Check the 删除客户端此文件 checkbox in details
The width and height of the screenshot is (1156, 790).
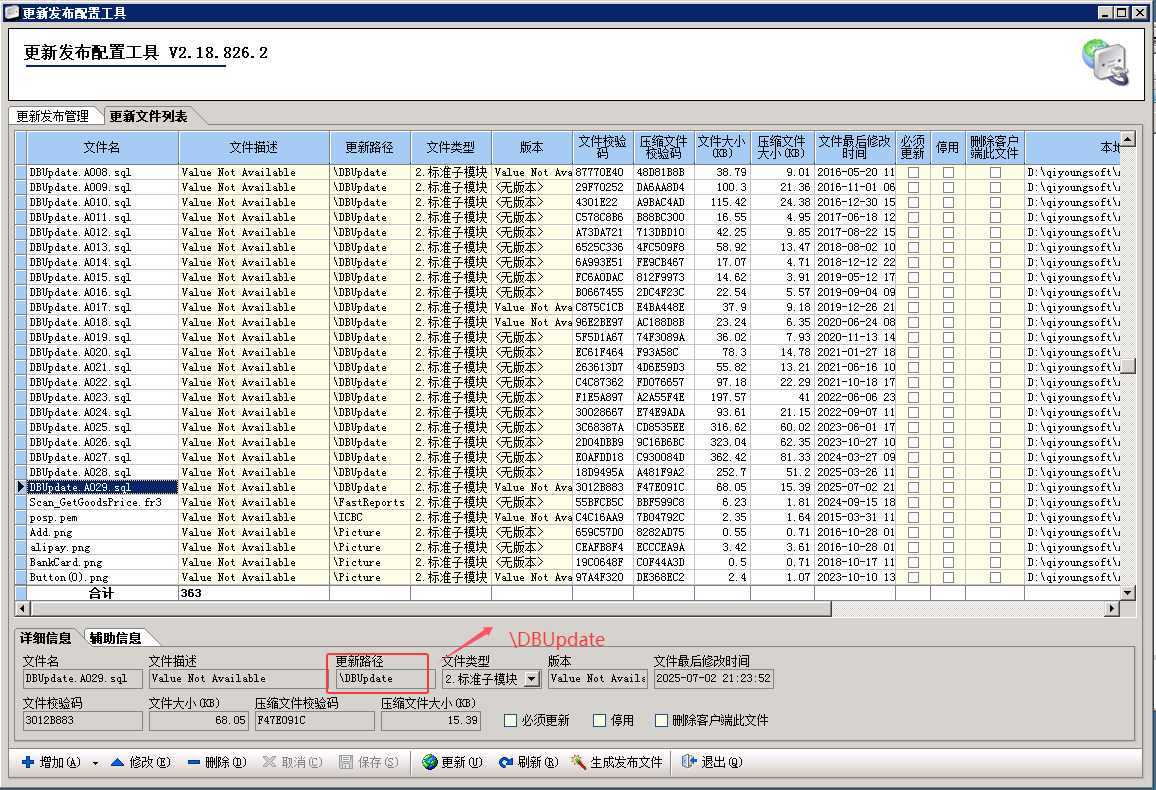[x=662, y=720]
